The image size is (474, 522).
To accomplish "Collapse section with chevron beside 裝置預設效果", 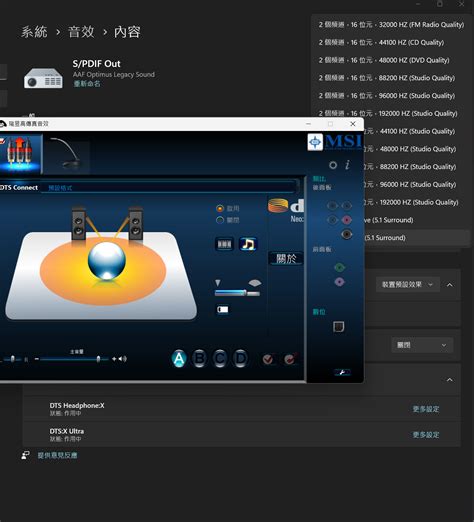I will click(450, 285).
